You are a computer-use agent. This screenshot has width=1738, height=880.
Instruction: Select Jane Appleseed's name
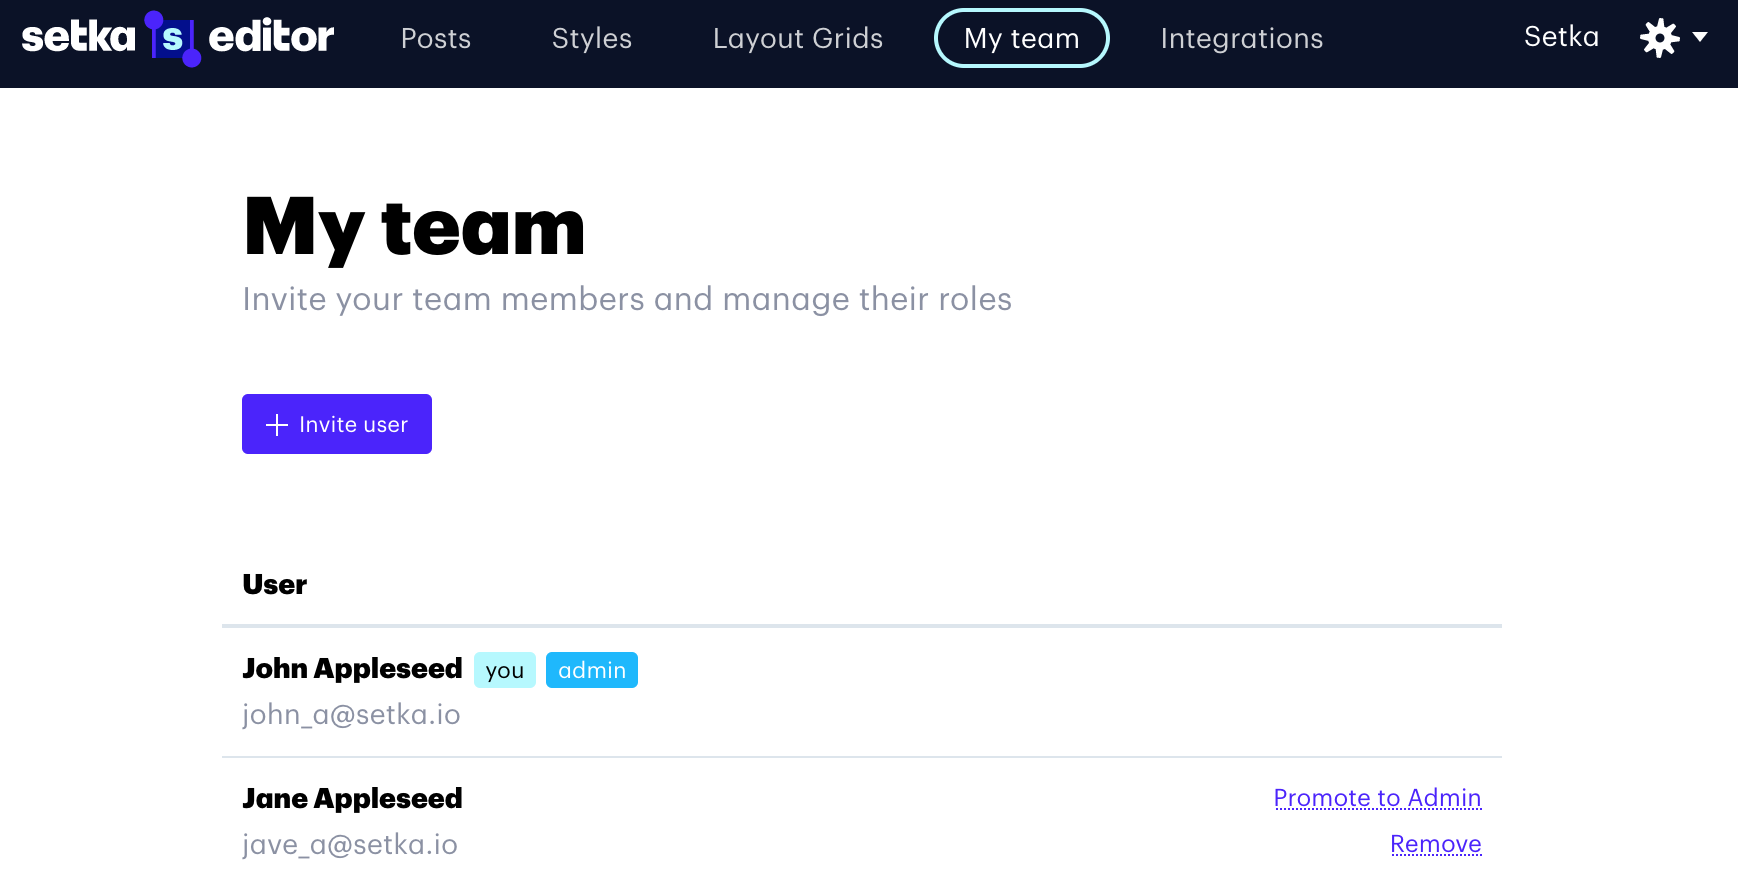pyautogui.click(x=352, y=798)
